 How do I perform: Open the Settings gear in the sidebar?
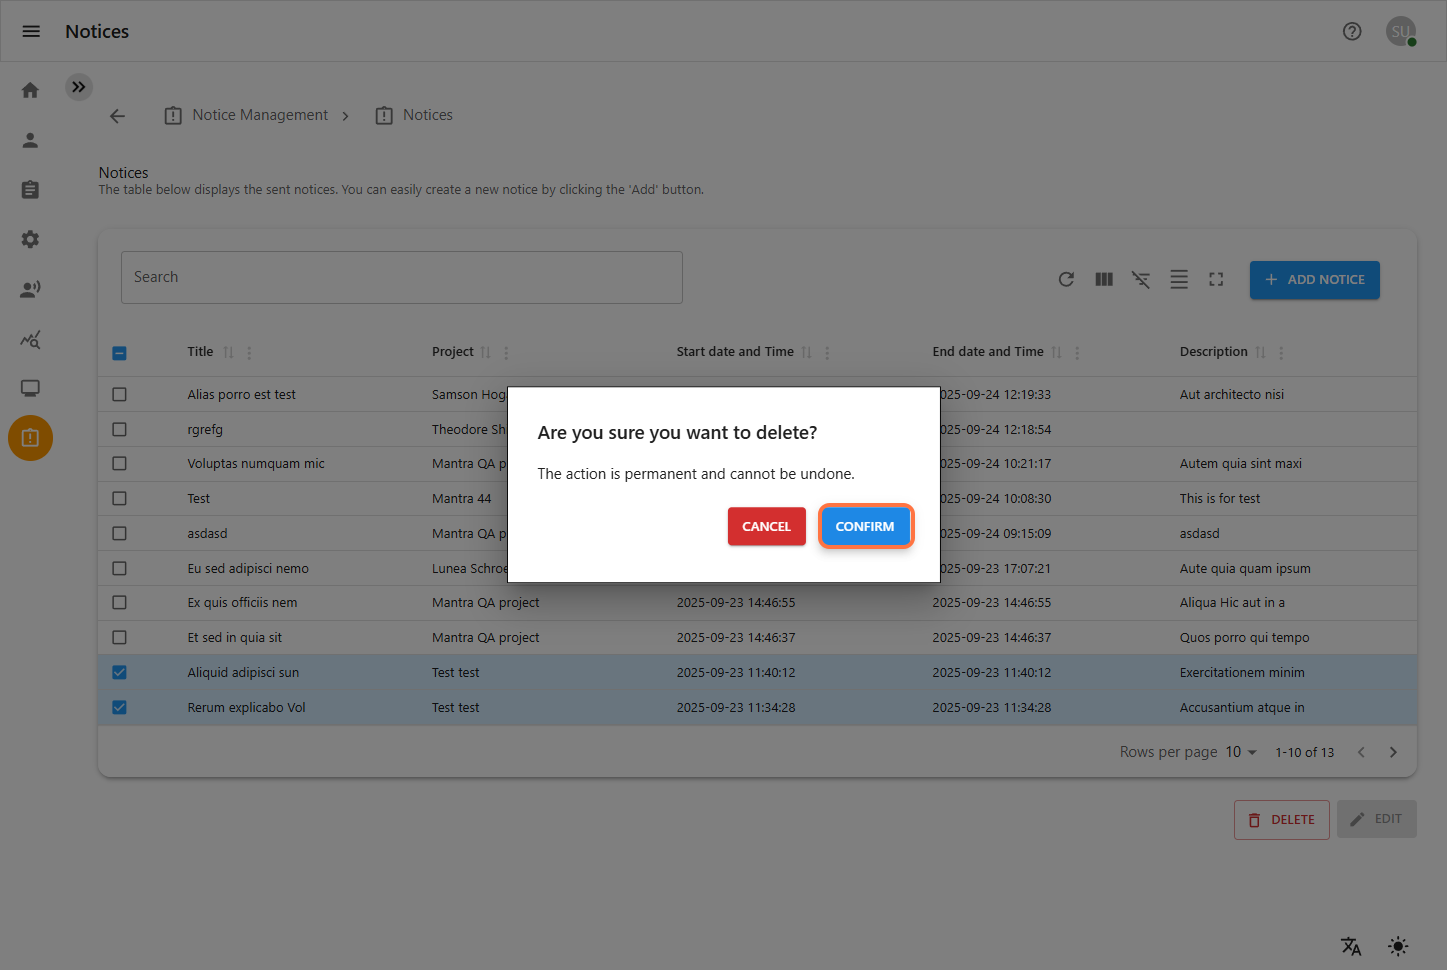(30, 239)
